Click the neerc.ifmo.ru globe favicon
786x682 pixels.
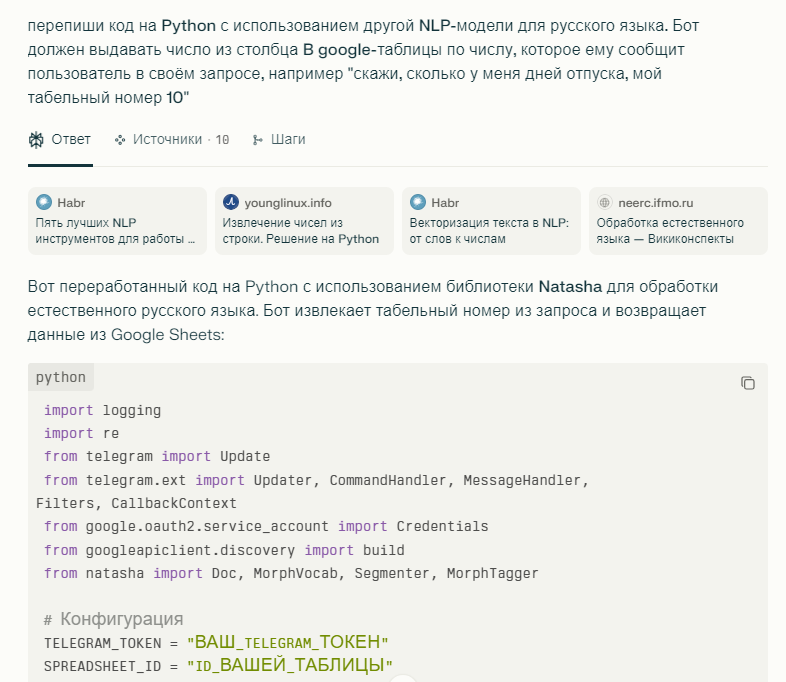coord(605,202)
